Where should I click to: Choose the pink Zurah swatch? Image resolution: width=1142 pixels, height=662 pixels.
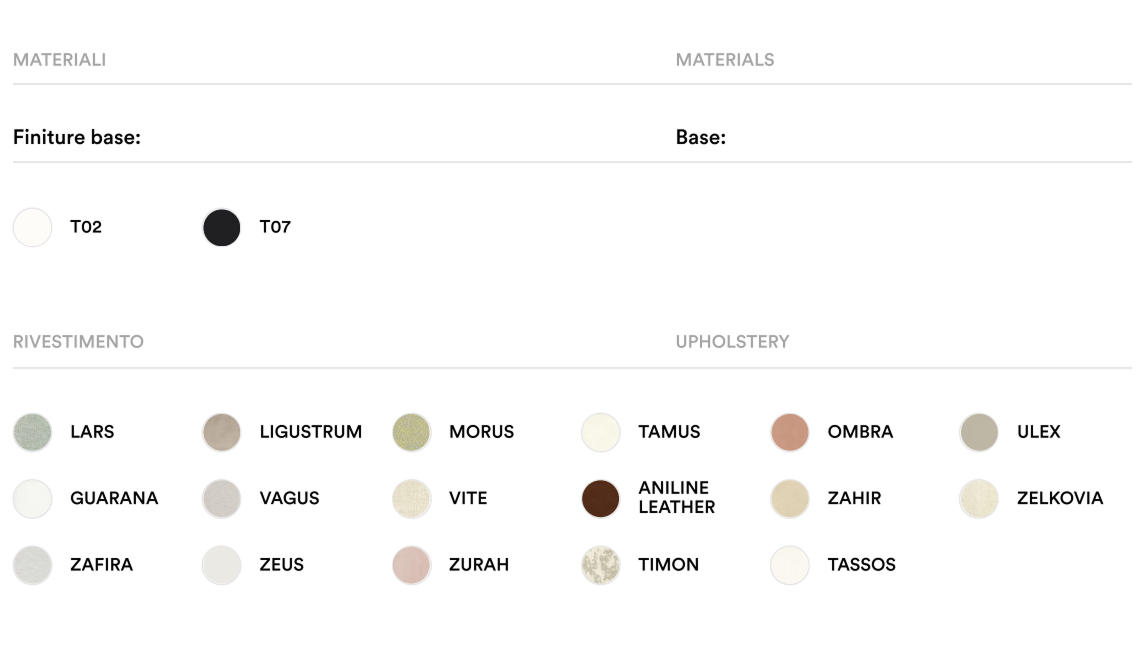point(411,565)
